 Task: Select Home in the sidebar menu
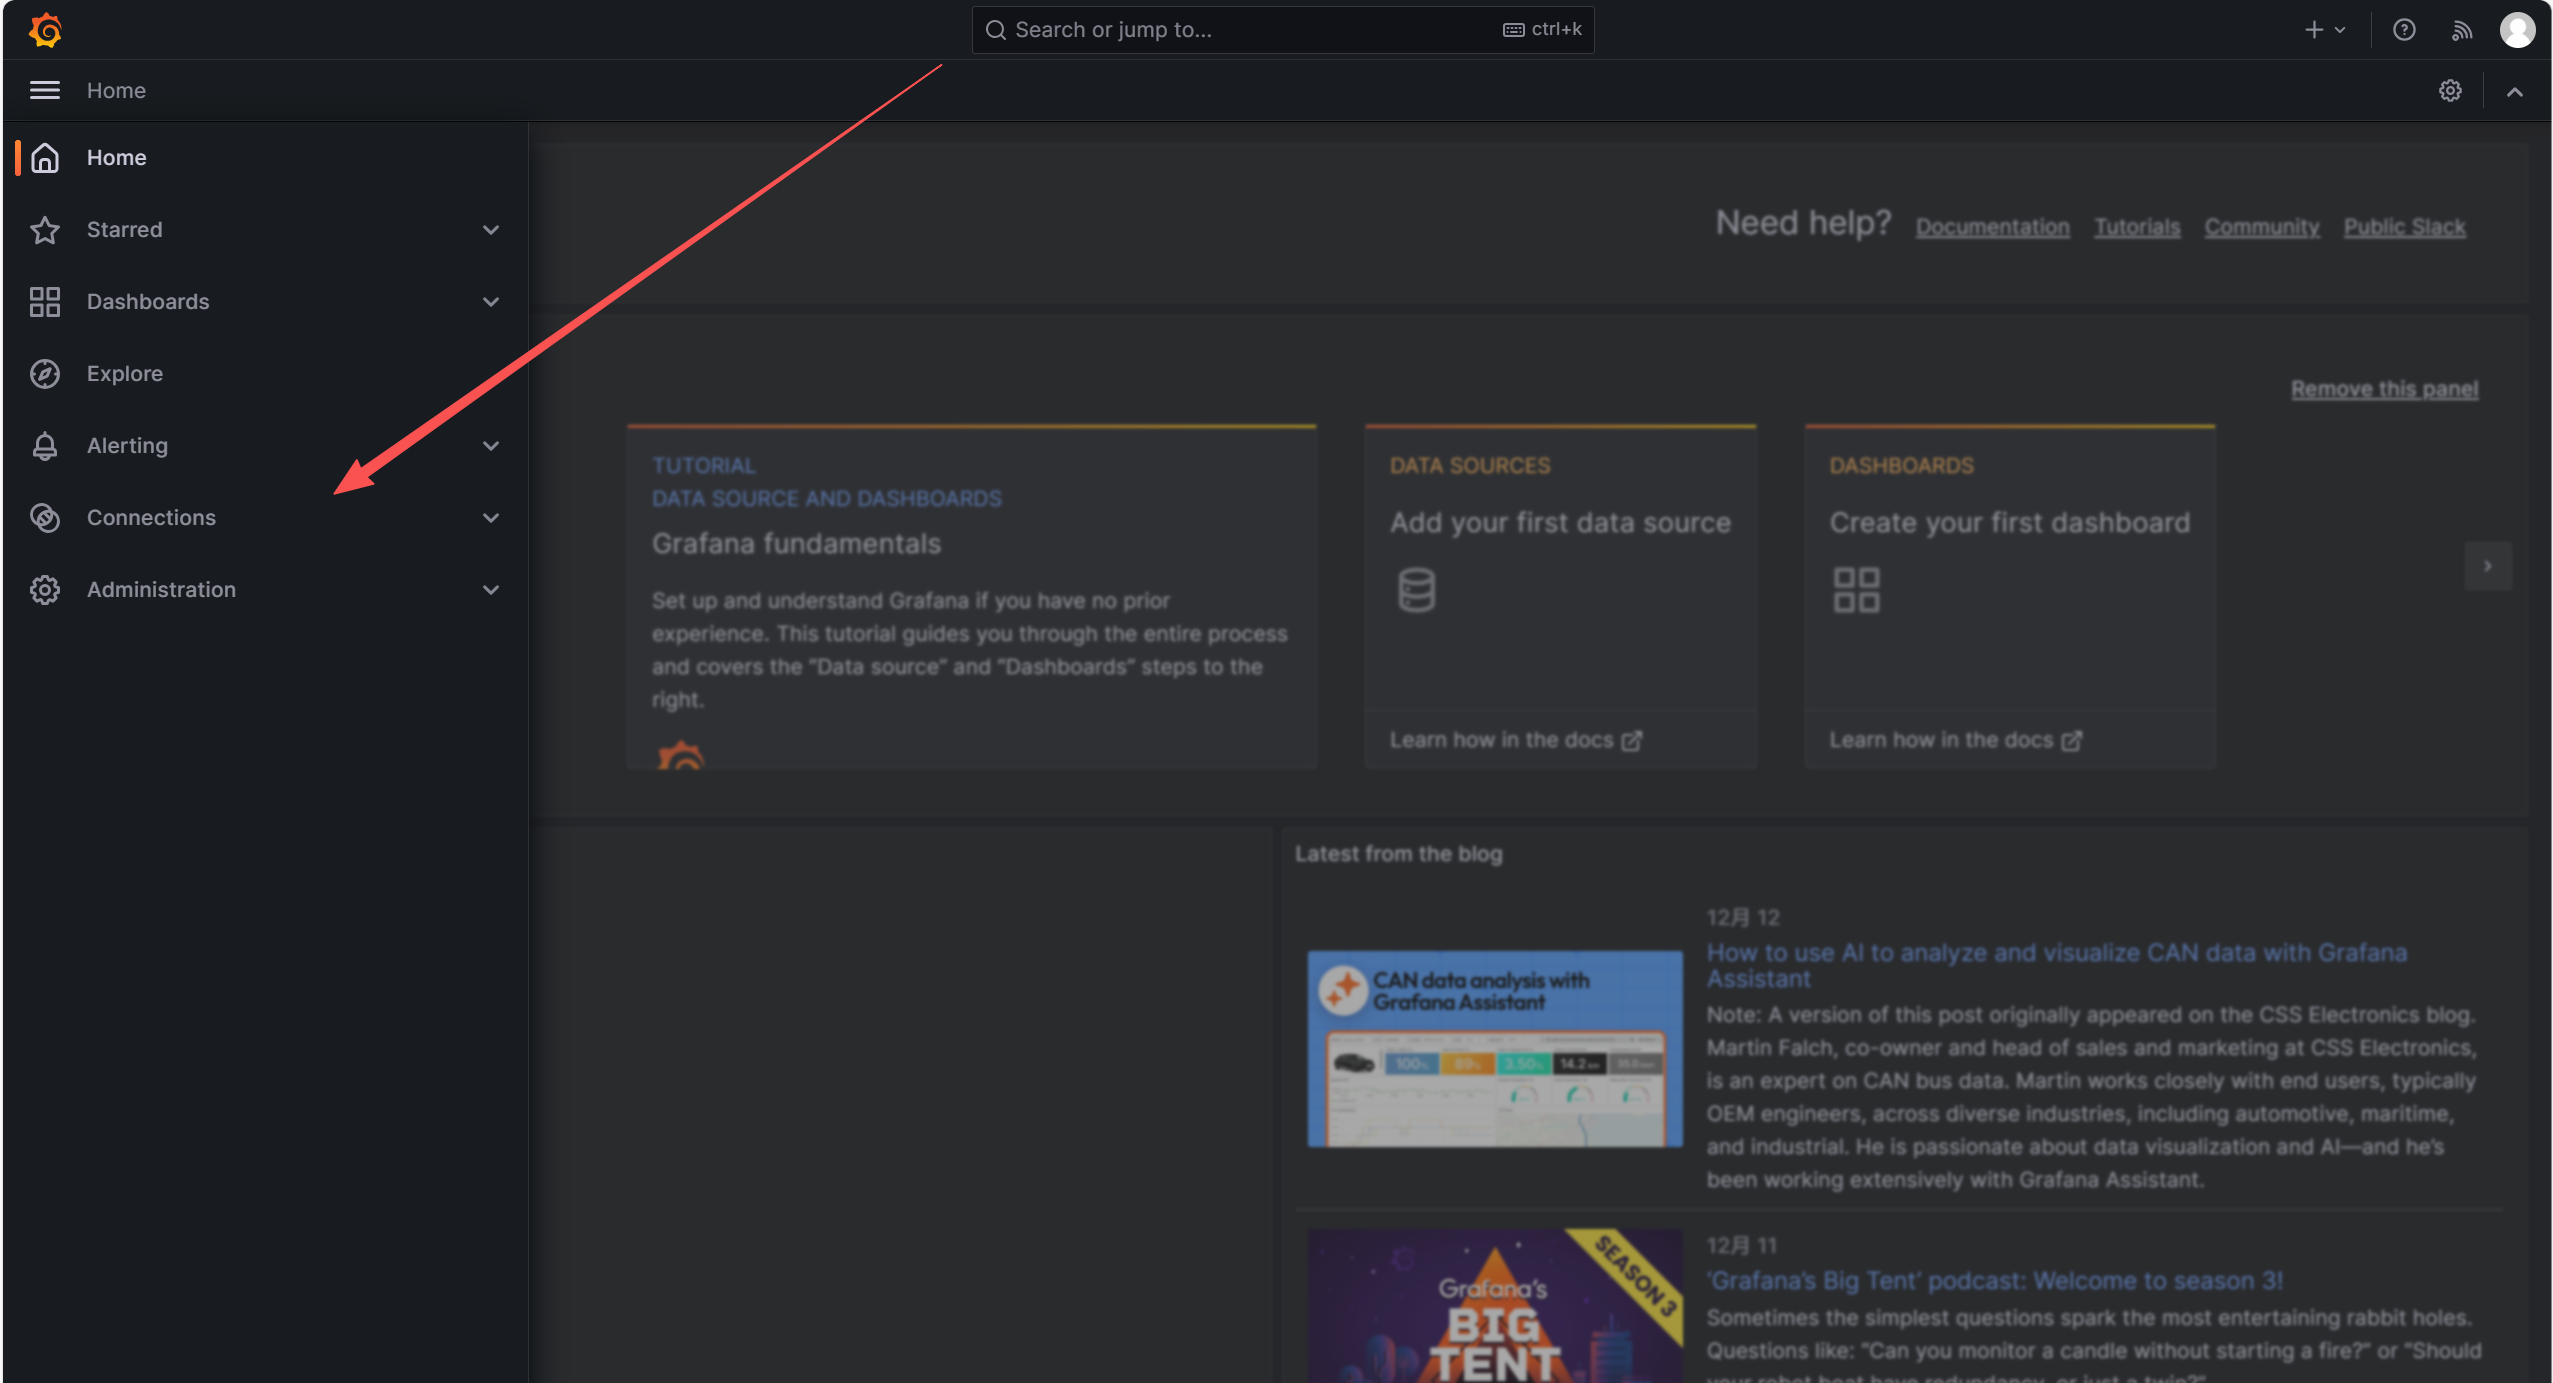116,157
